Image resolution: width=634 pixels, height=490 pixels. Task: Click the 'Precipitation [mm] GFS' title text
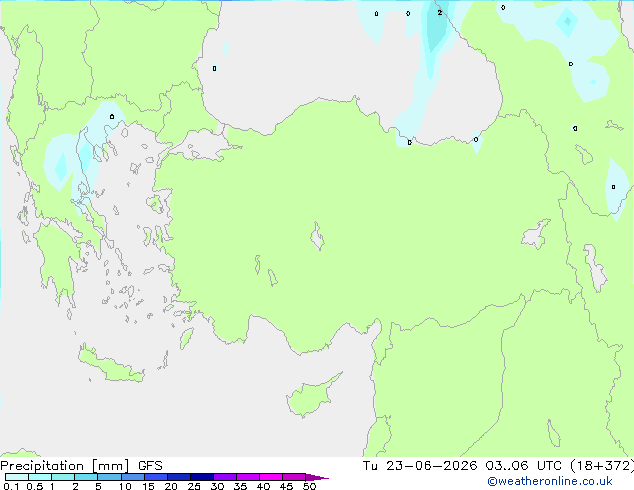point(81,466)
